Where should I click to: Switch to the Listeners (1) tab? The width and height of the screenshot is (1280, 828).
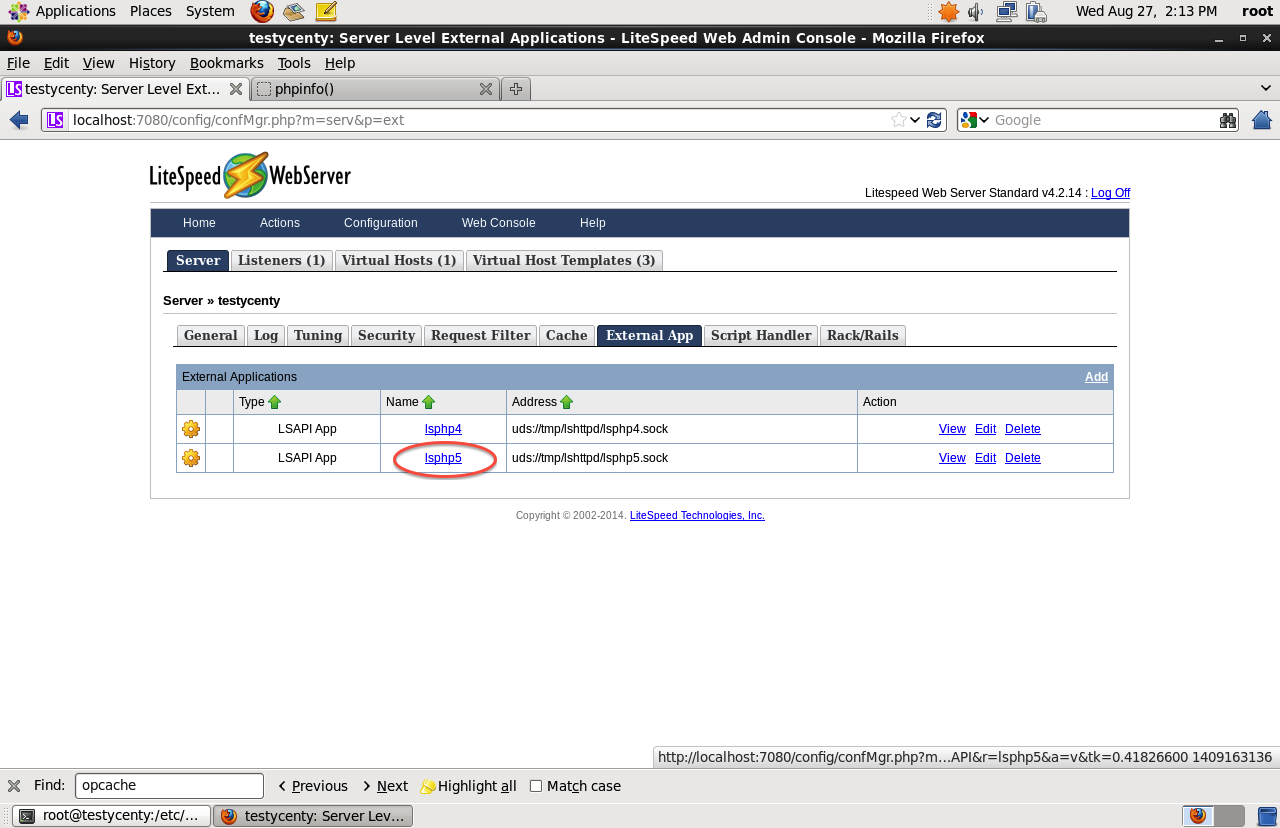[x=282, y=260]
